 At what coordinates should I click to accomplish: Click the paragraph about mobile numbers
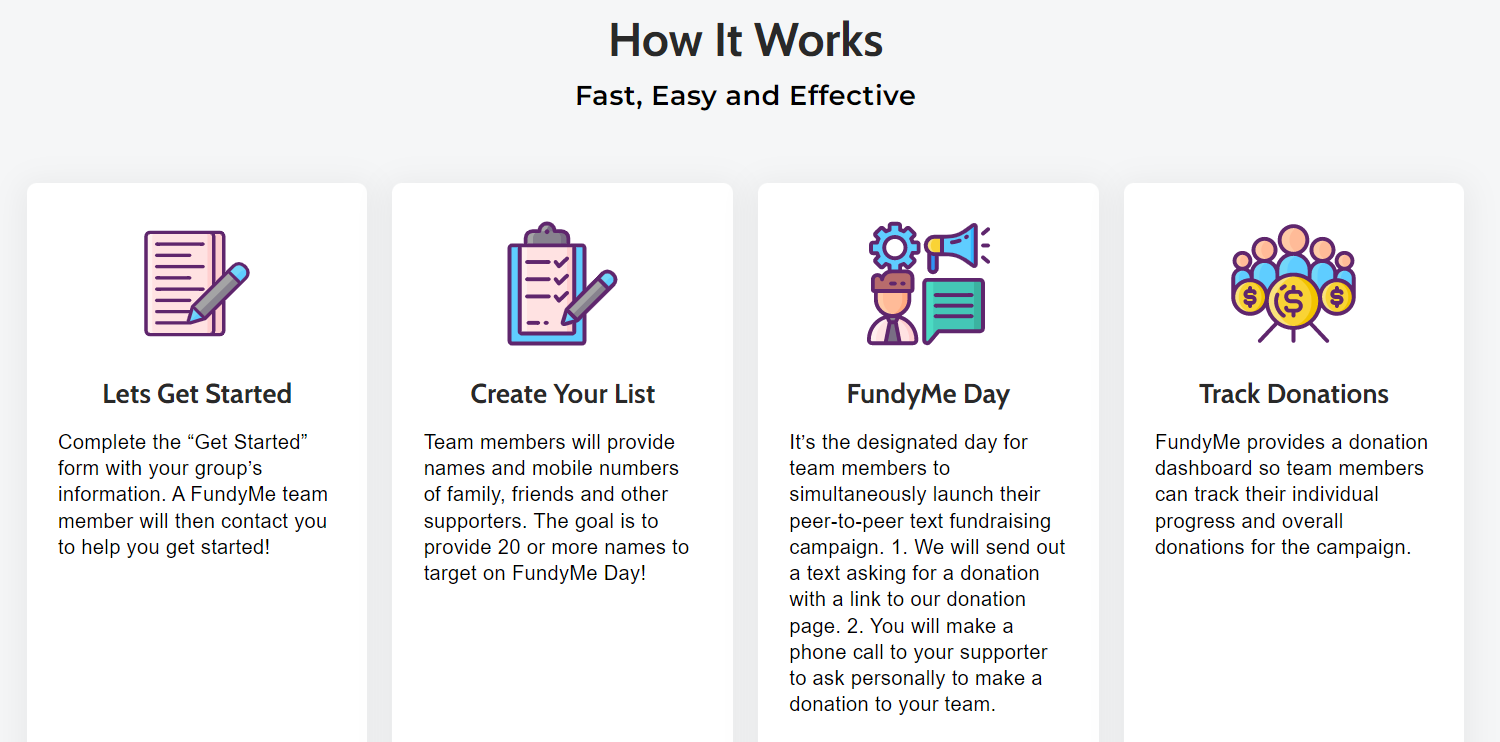[x=557, y=508]
